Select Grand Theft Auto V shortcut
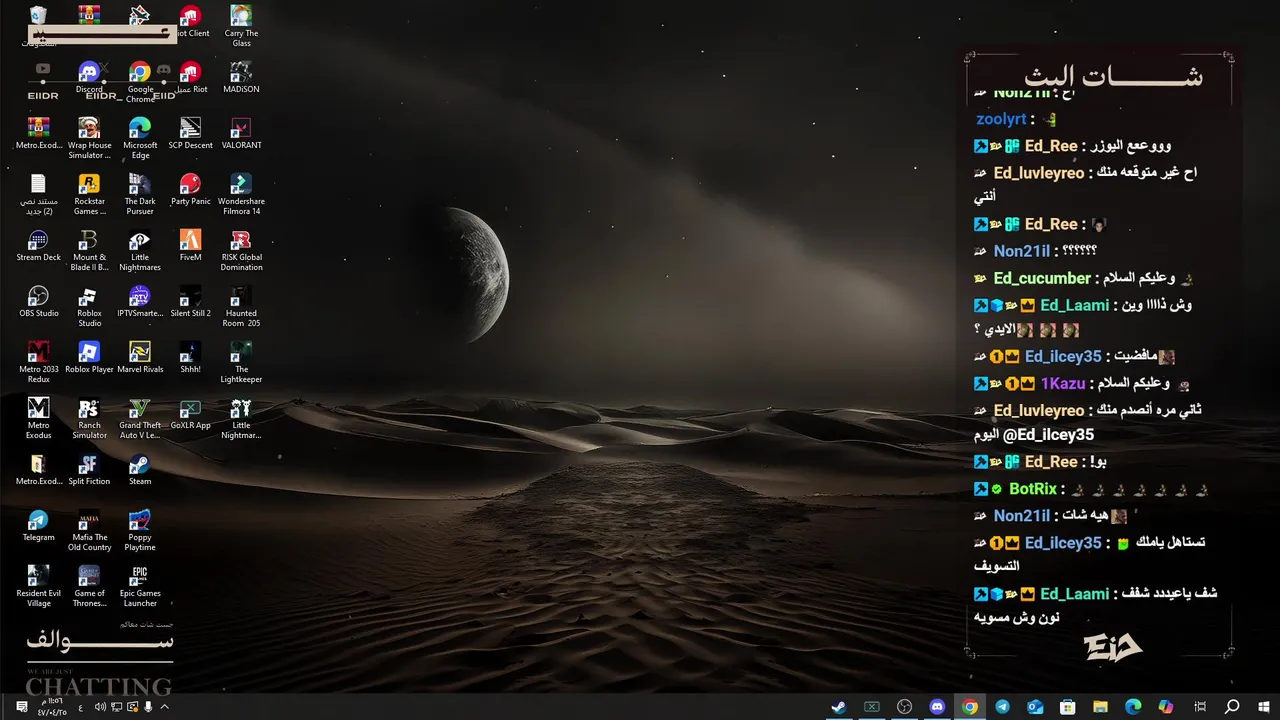 140,418
